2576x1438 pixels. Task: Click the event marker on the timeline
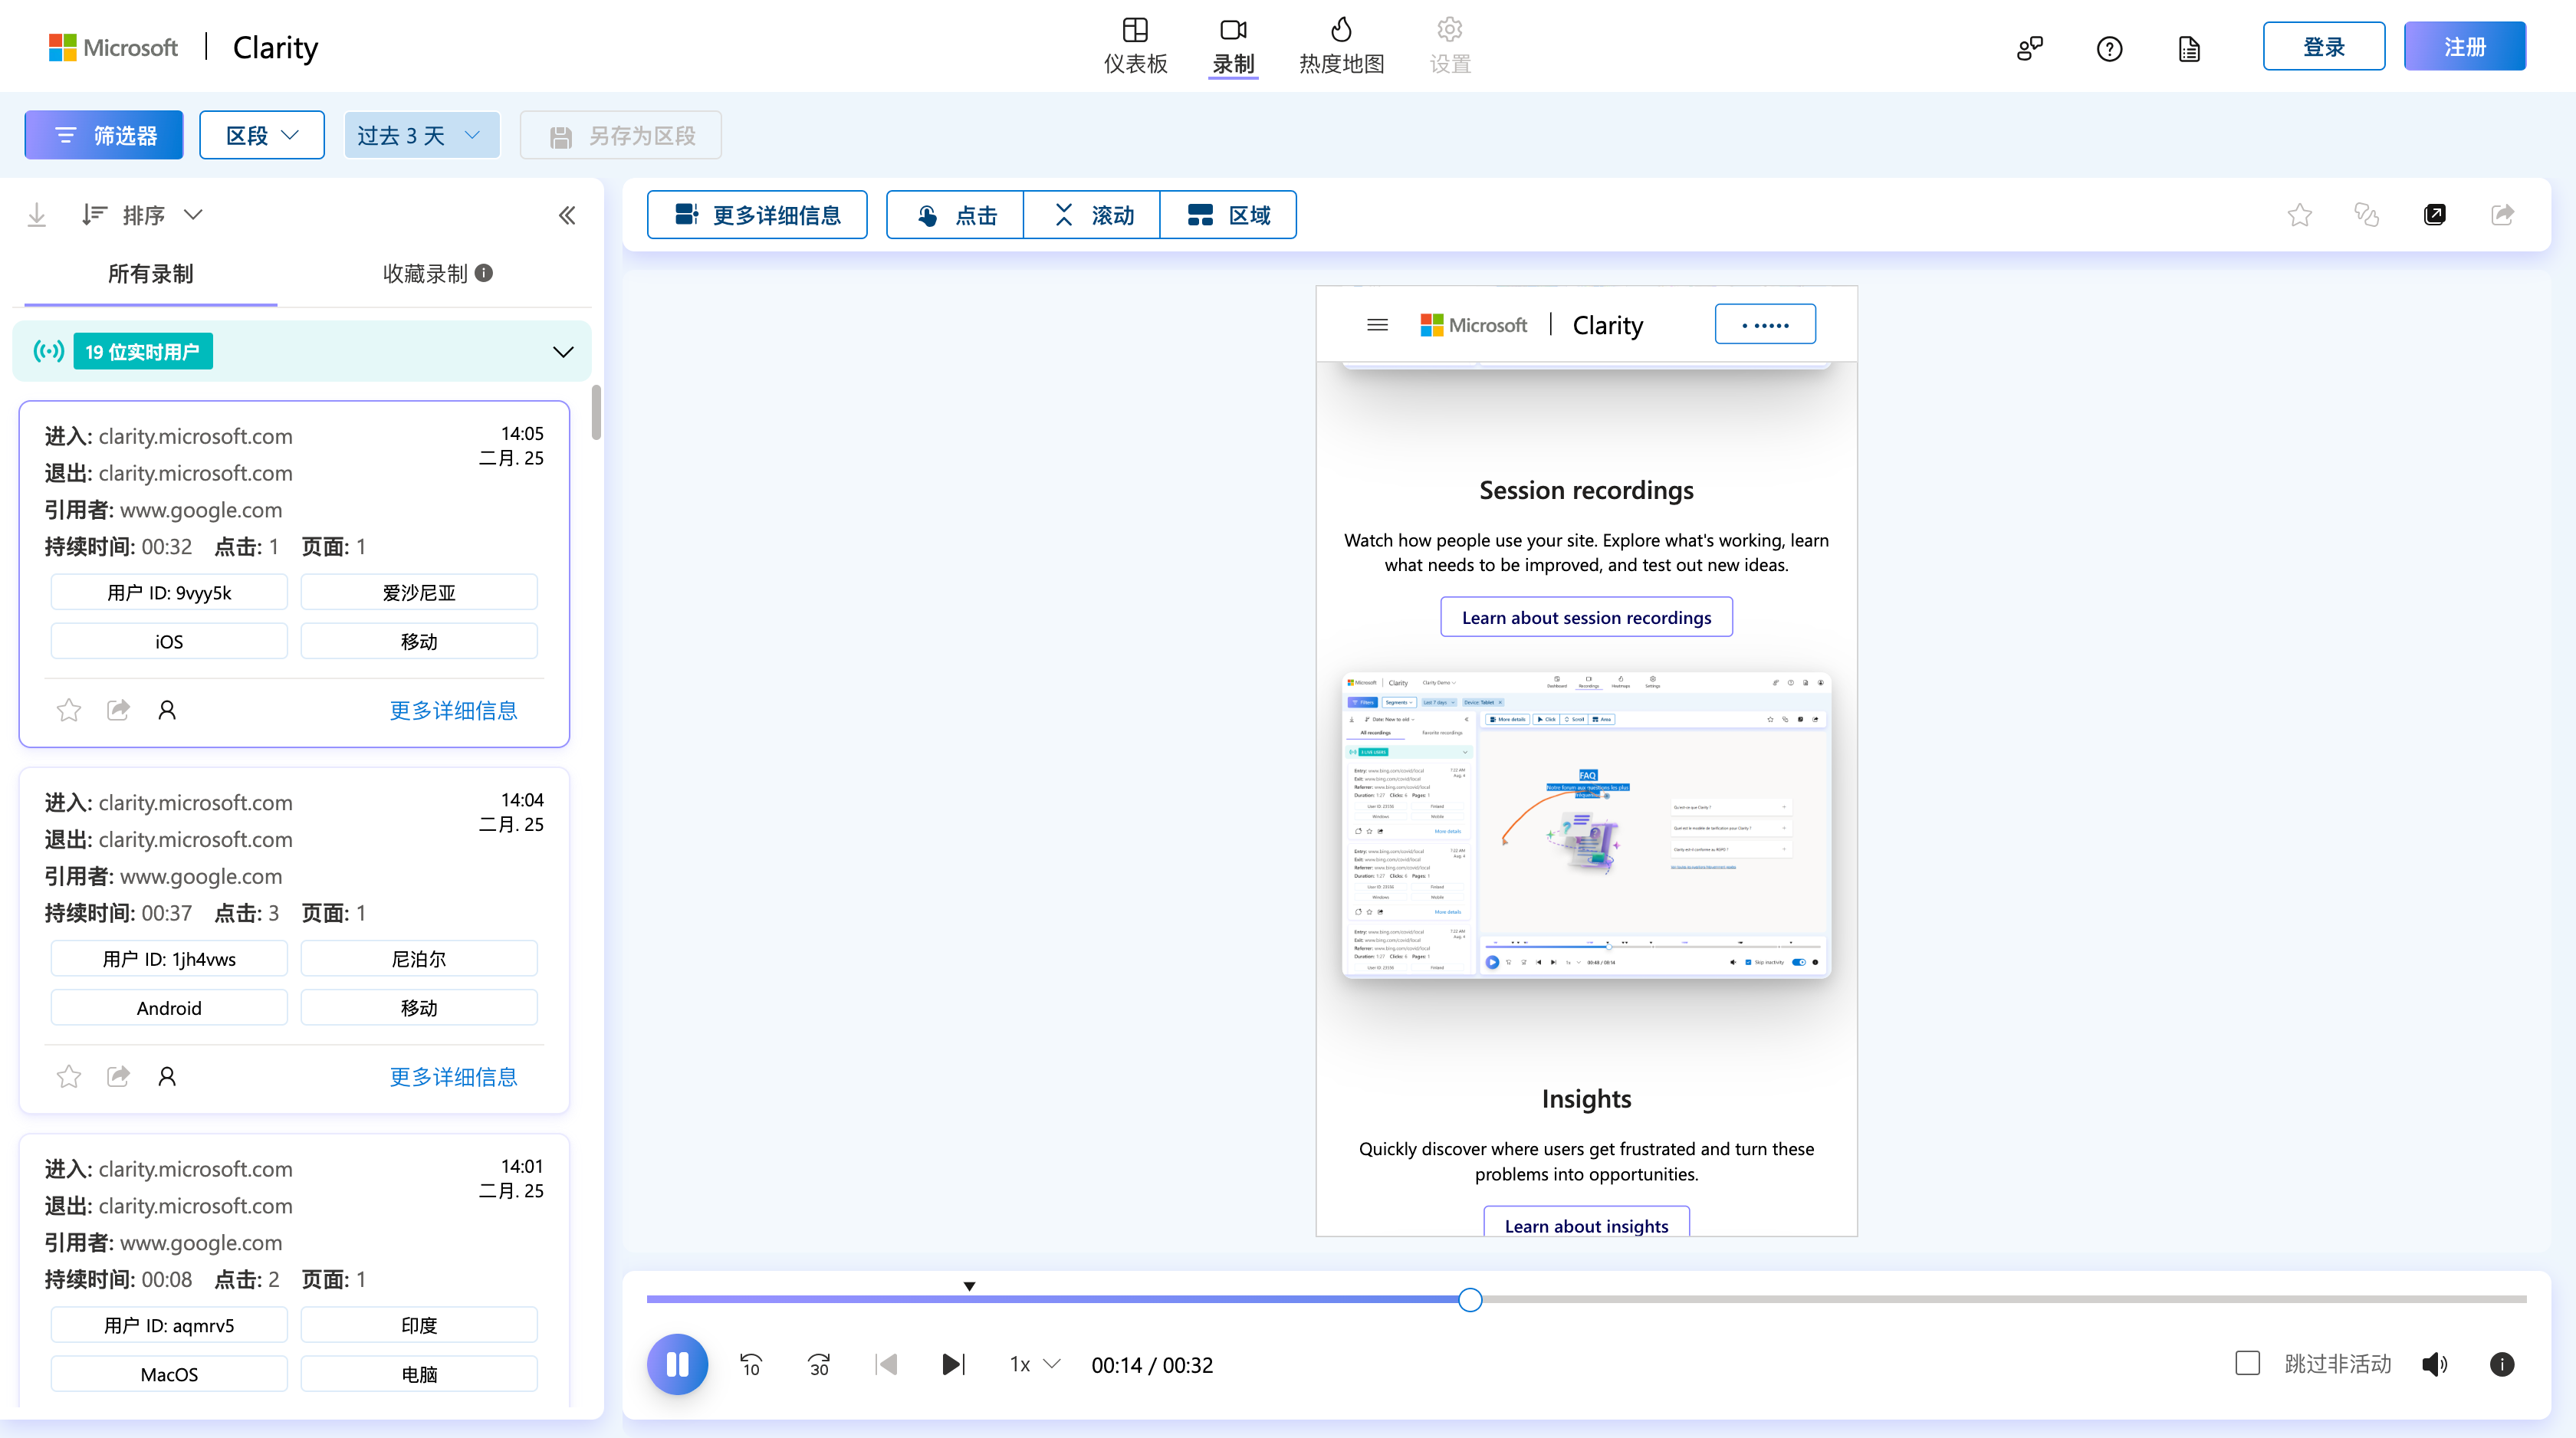[969, 1286]
